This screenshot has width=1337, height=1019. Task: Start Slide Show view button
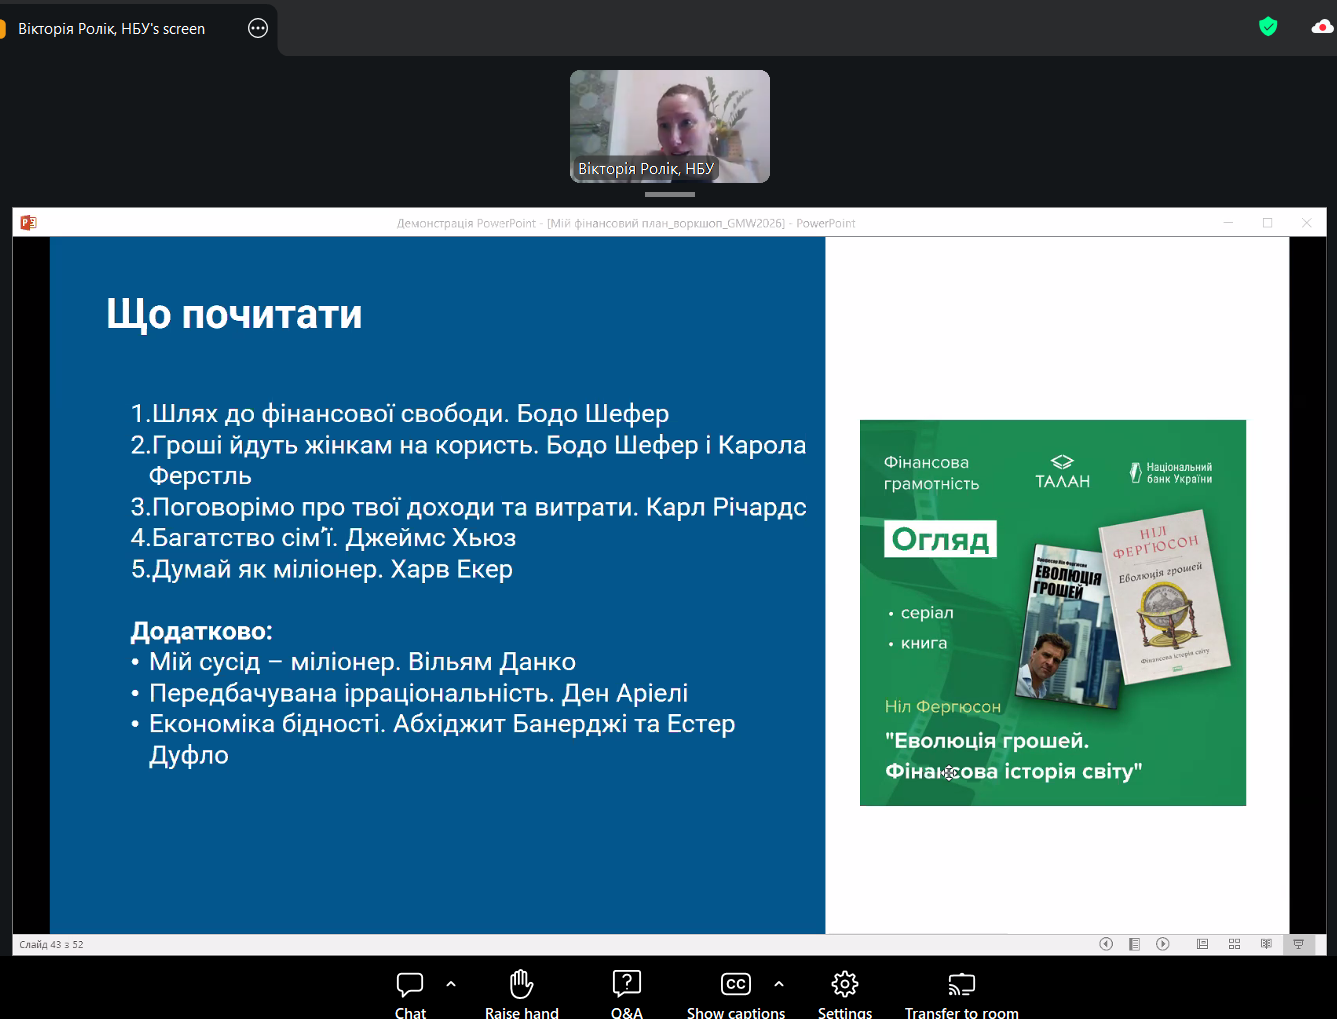point(1298,944)
